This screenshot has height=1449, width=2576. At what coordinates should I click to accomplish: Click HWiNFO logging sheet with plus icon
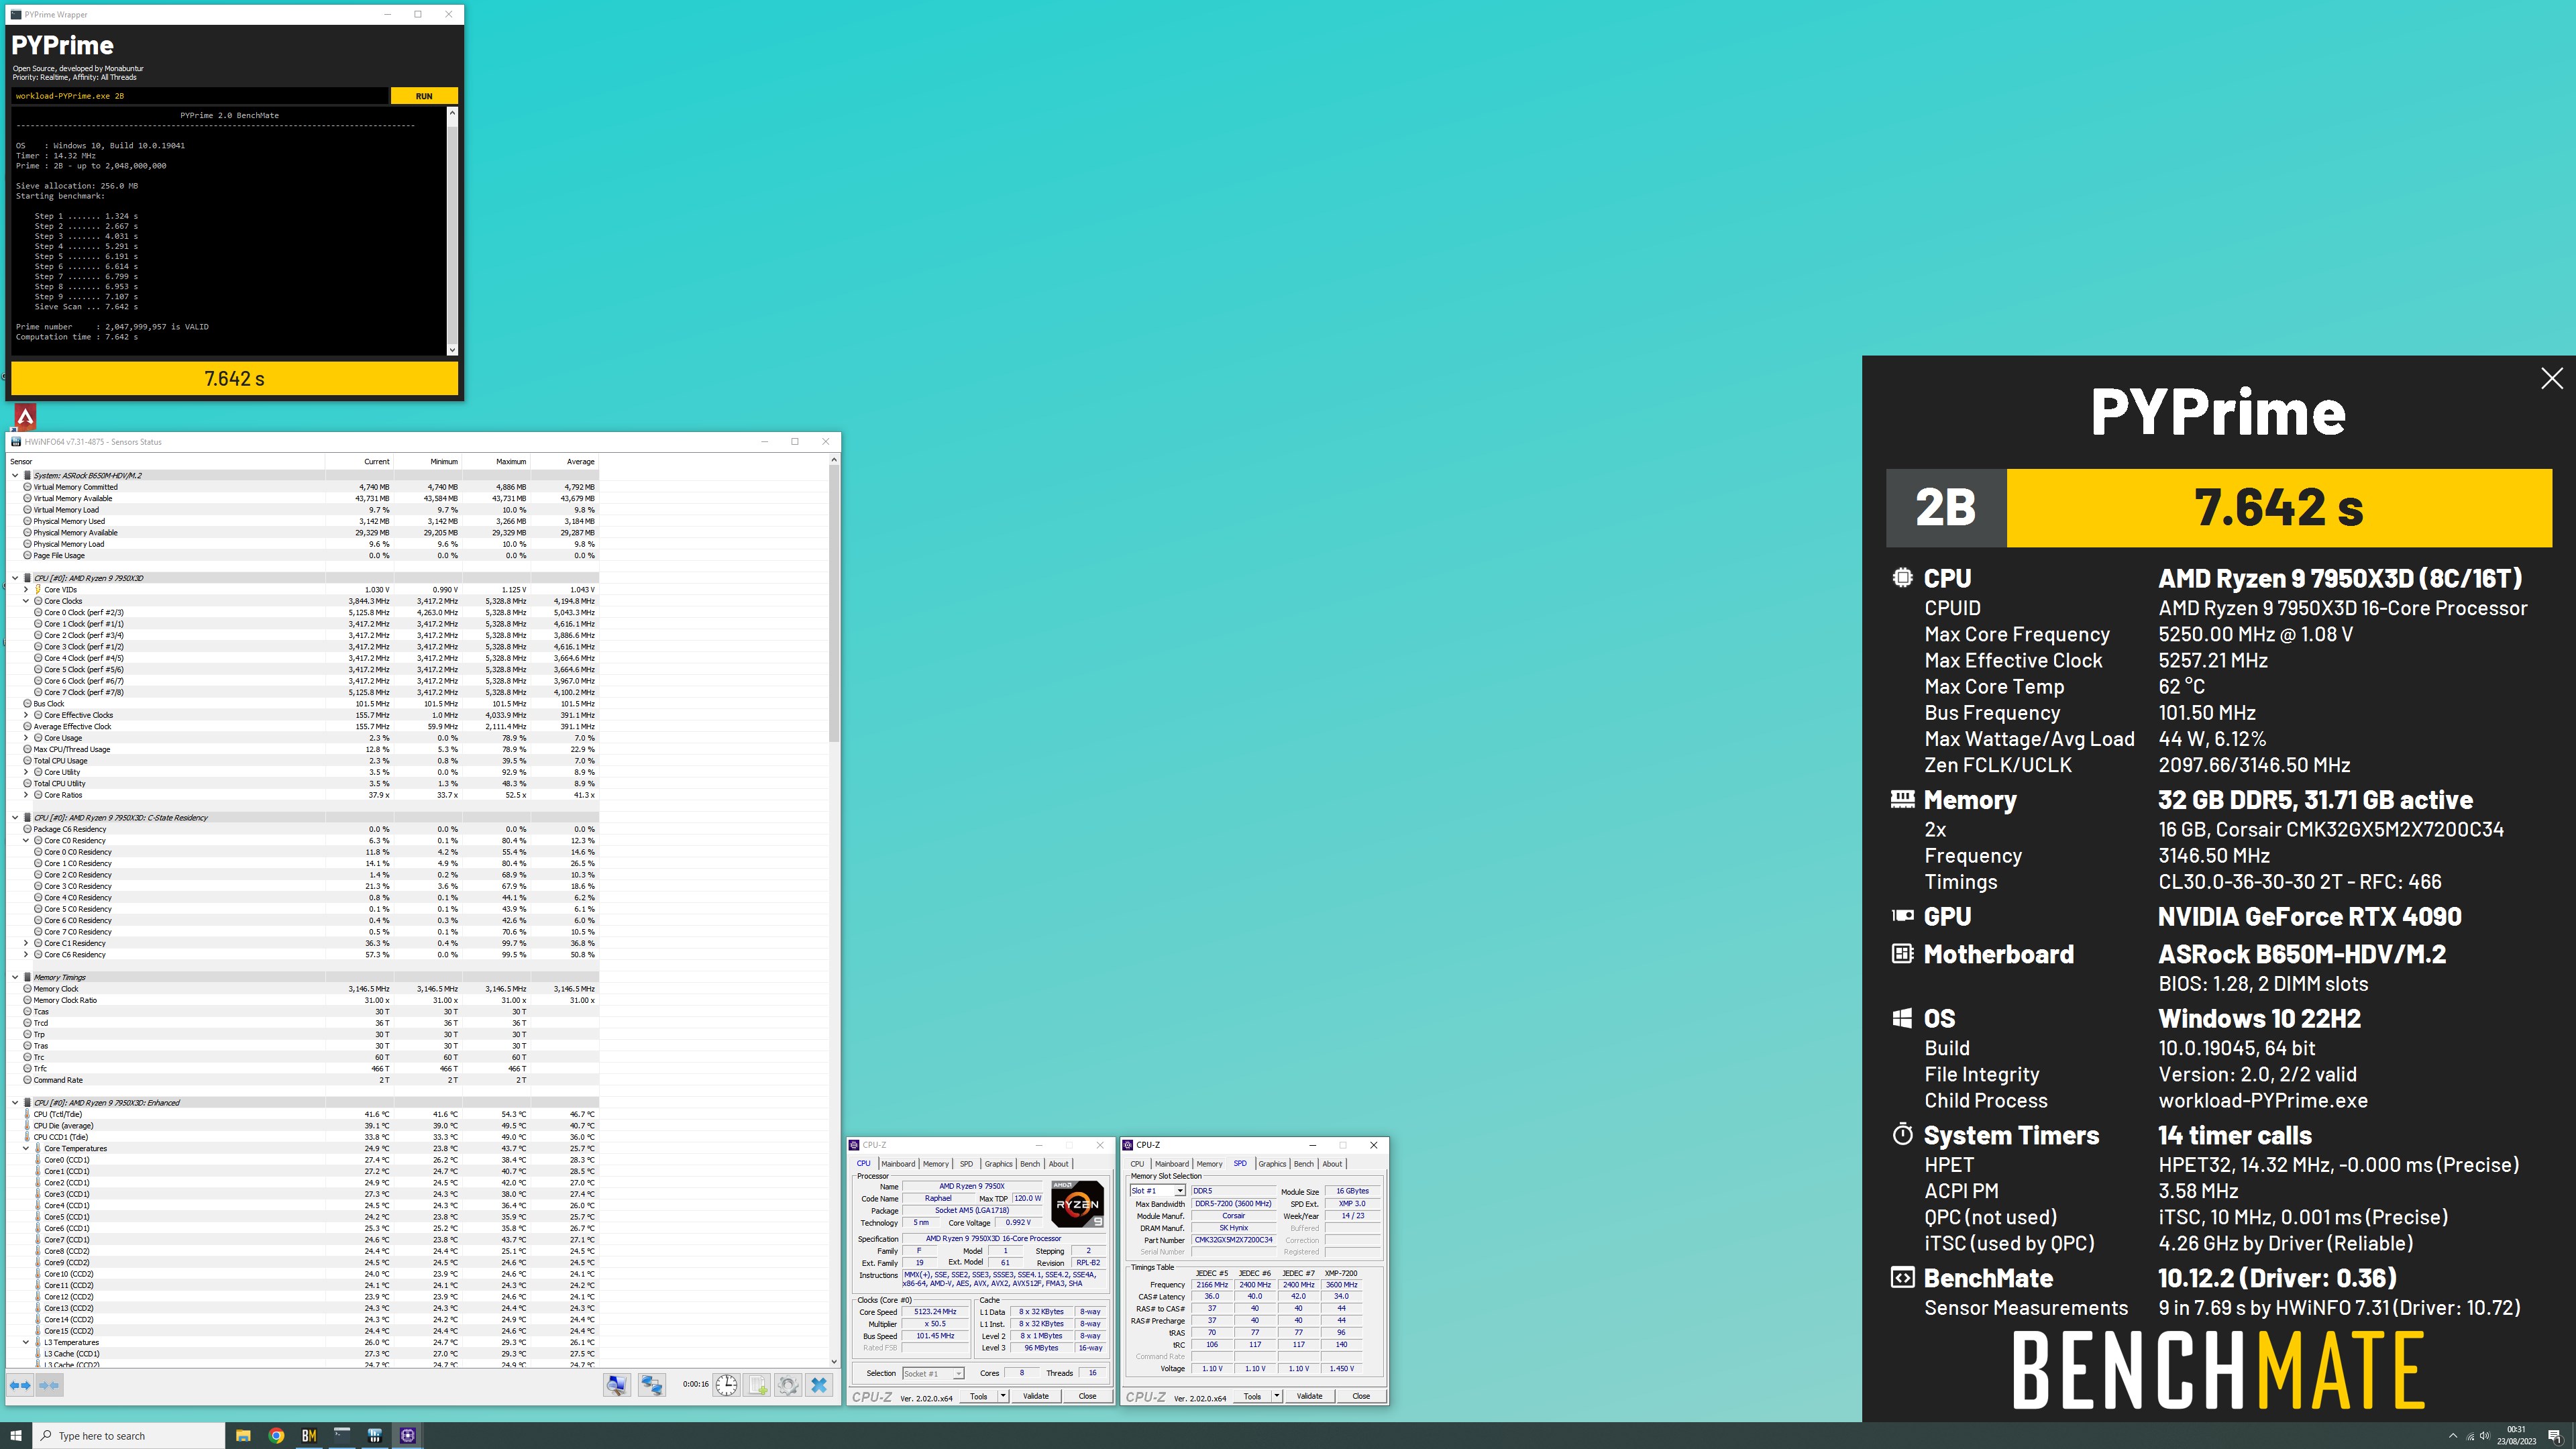point(757,1385)
